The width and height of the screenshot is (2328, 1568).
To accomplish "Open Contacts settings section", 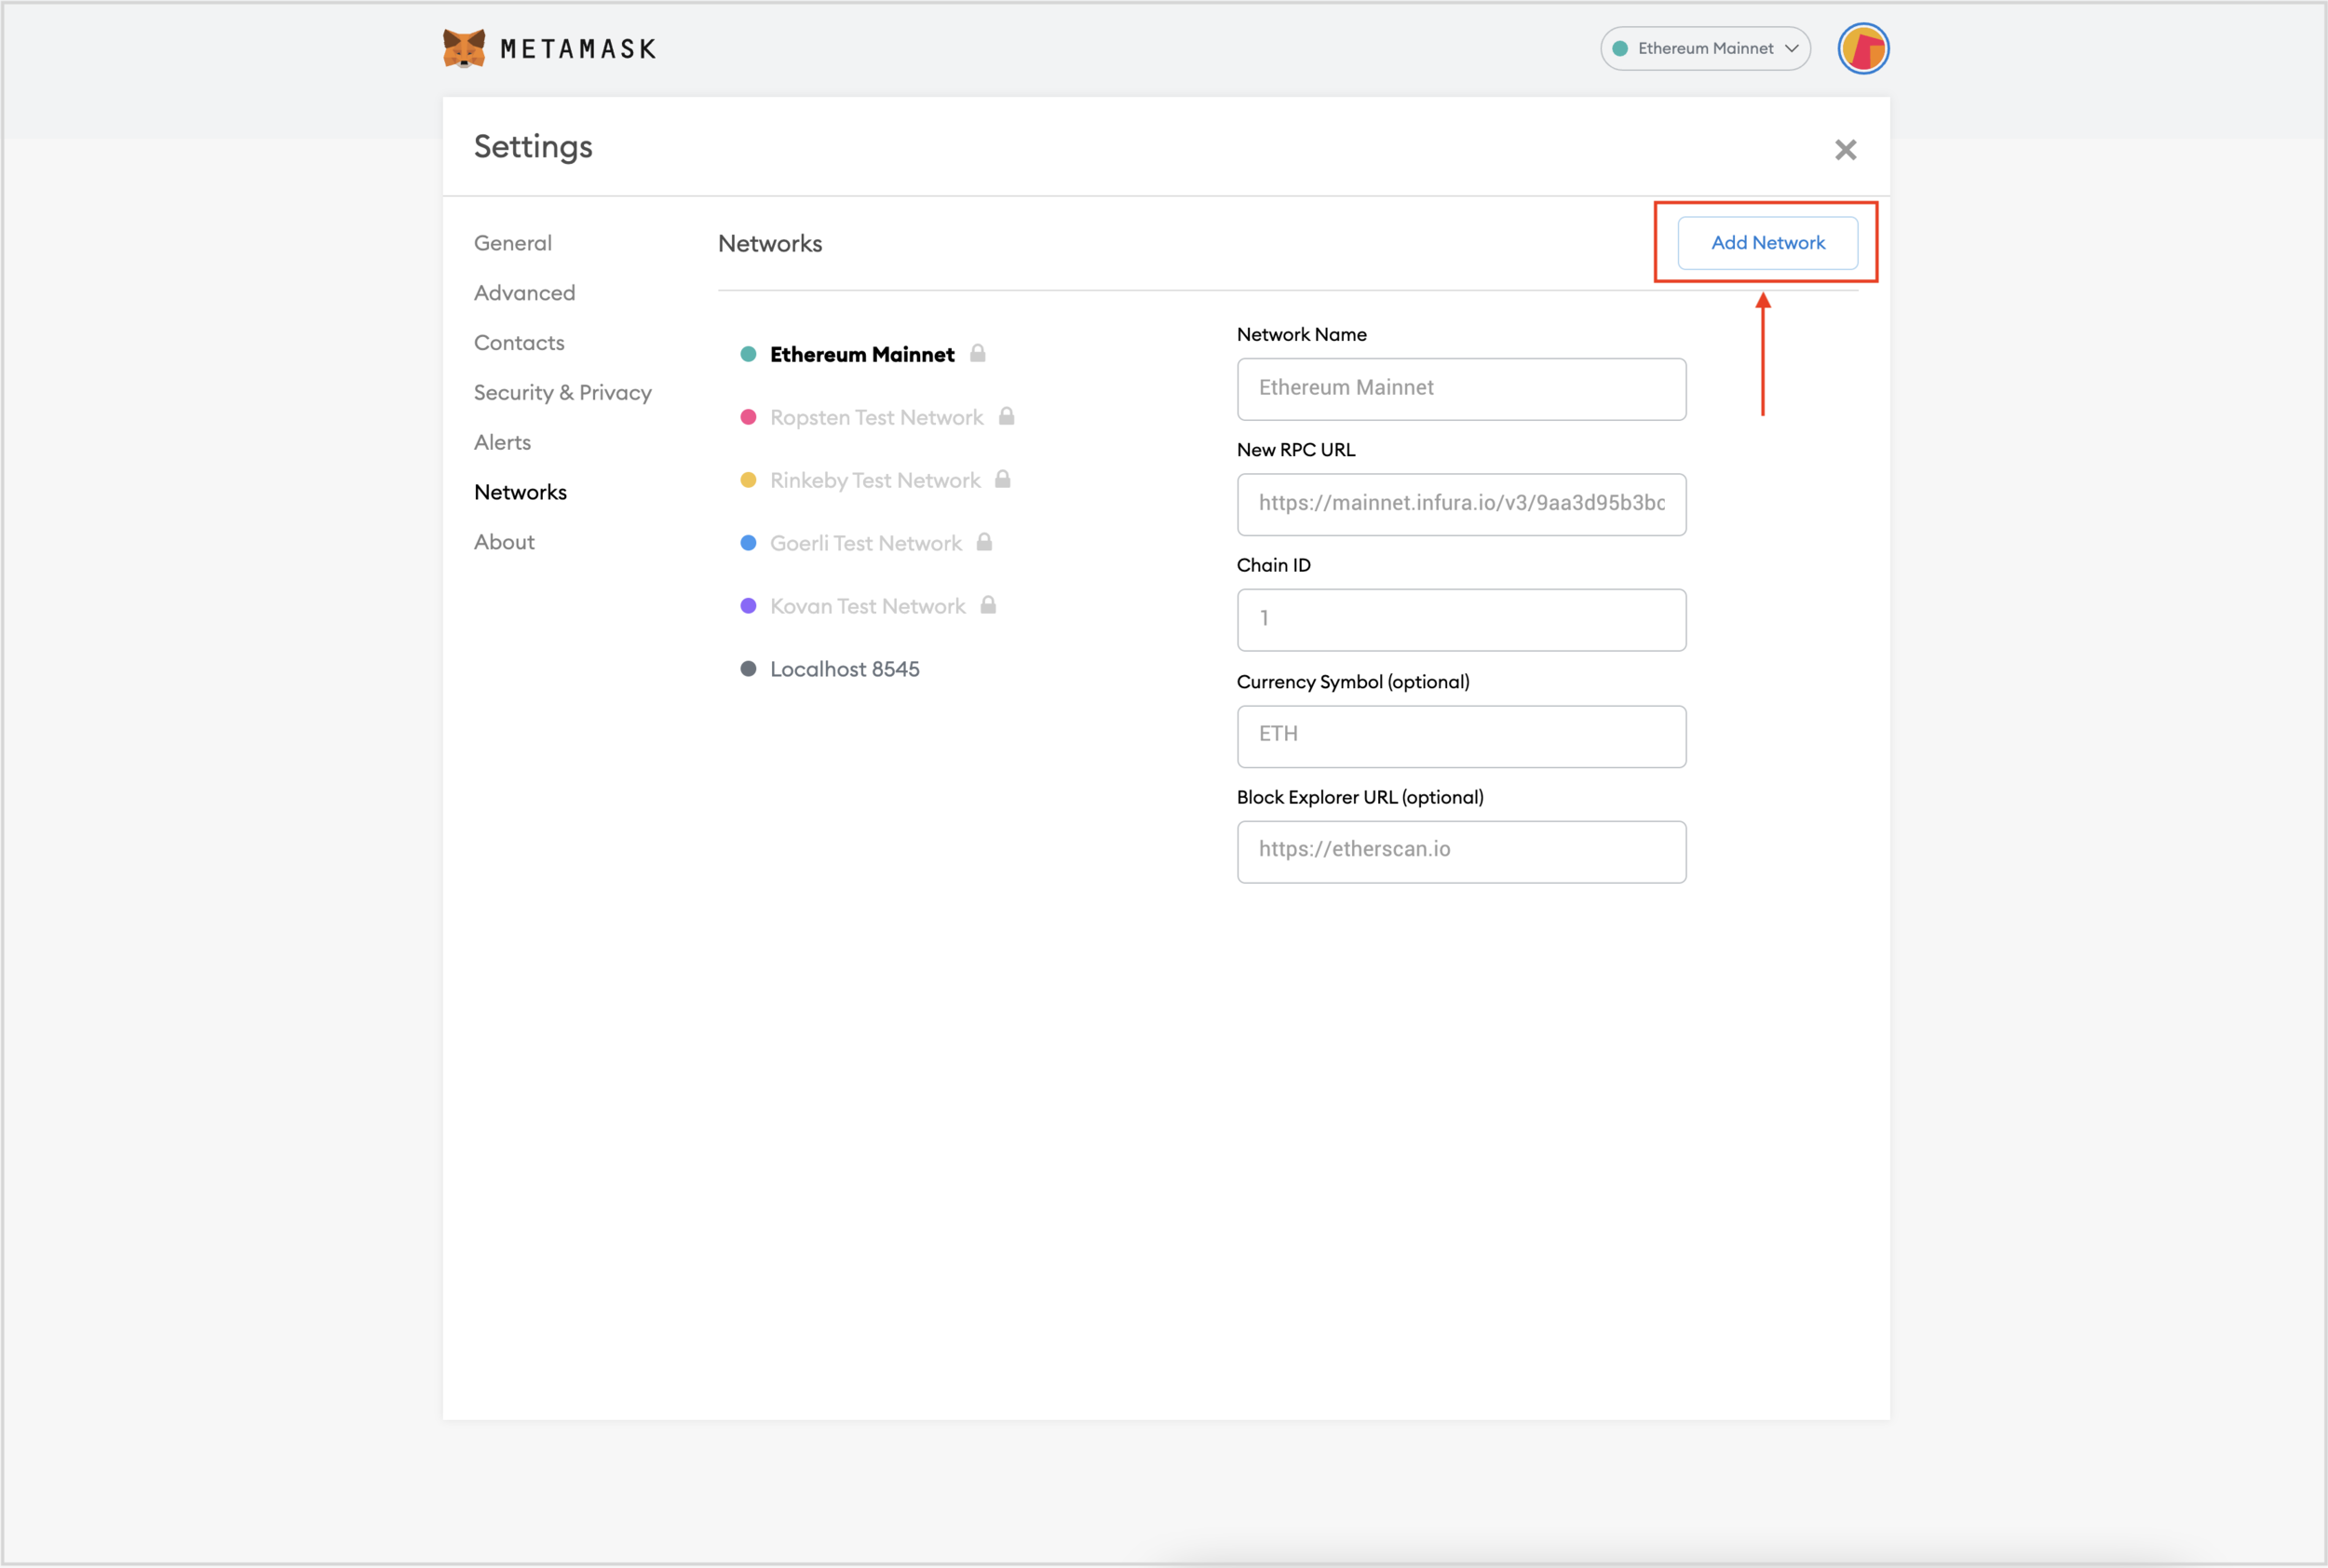I will tap(519, 343).
